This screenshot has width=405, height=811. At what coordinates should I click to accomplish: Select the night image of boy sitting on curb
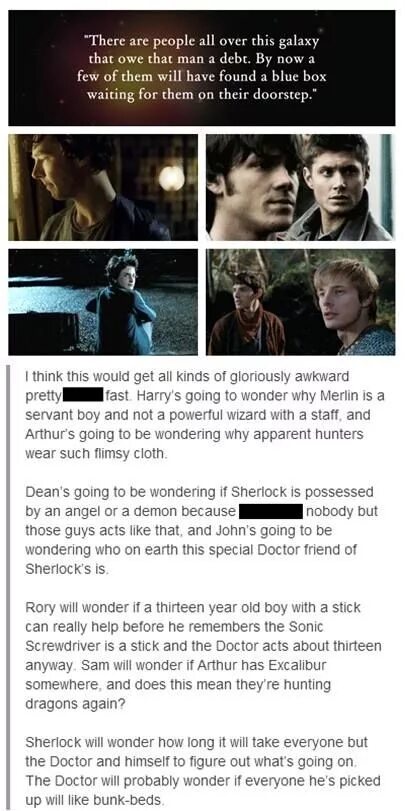click(103, 302)
